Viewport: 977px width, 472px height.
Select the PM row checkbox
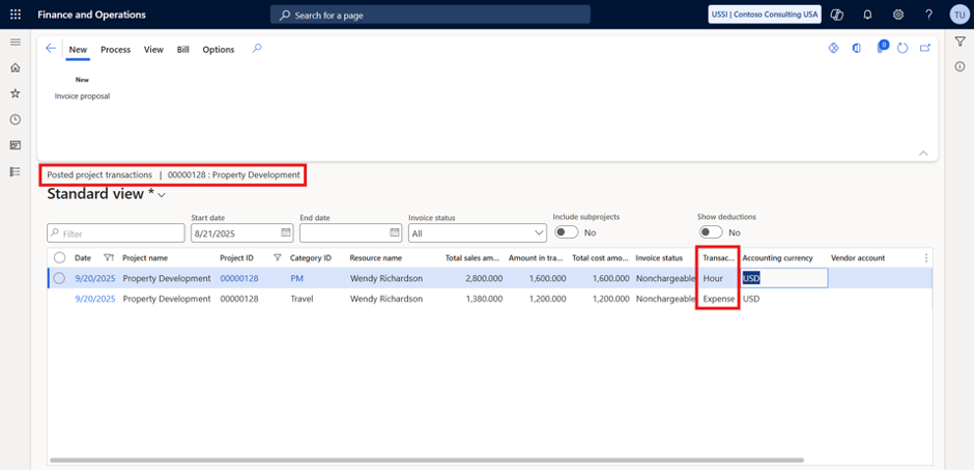[59, 278]
